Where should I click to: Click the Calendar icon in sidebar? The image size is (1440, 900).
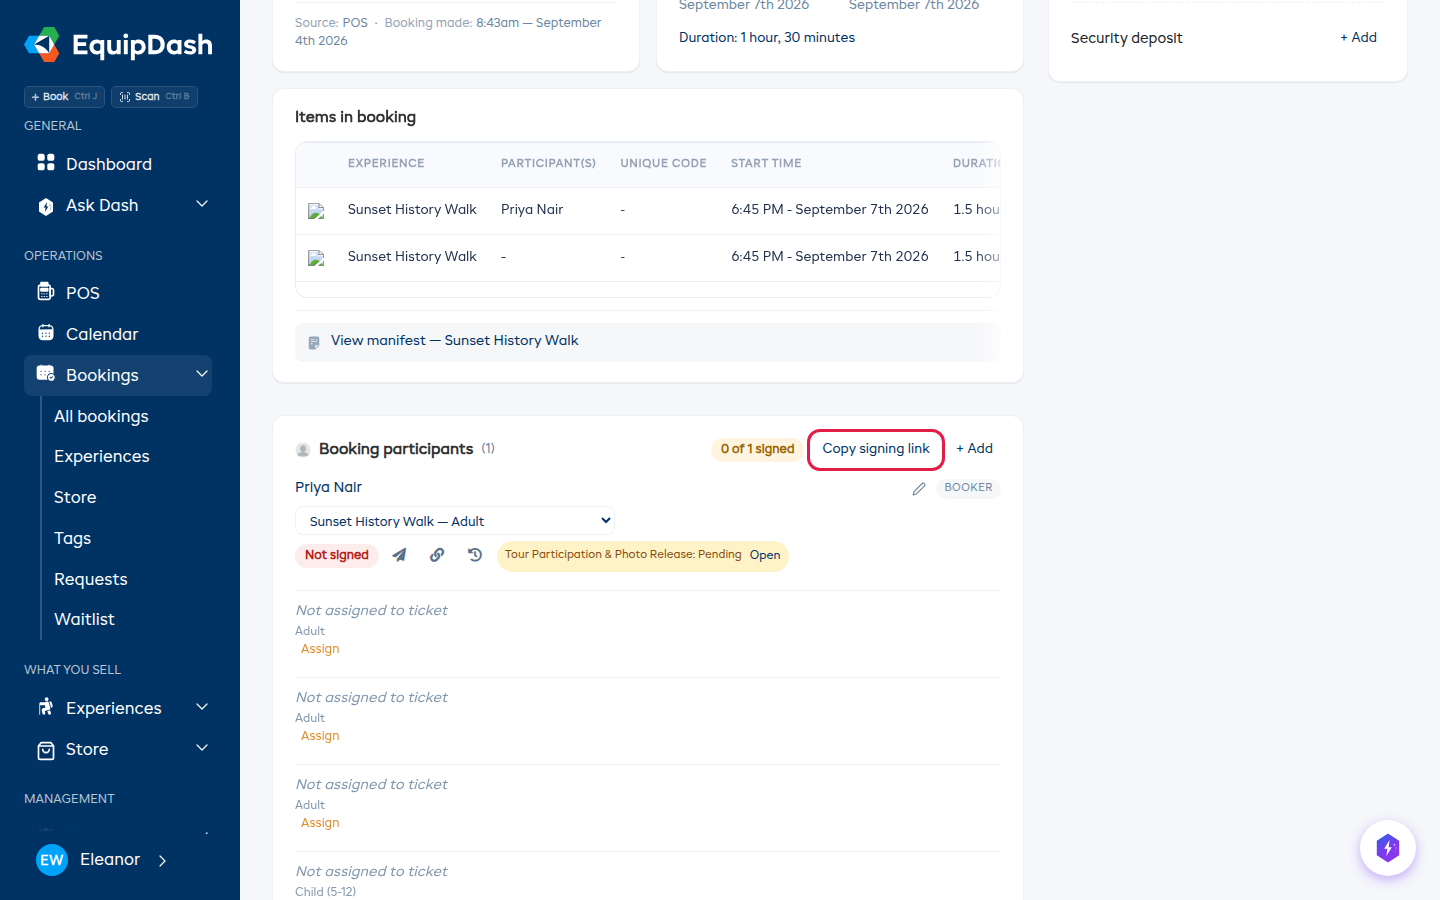(x=46, y=333)
